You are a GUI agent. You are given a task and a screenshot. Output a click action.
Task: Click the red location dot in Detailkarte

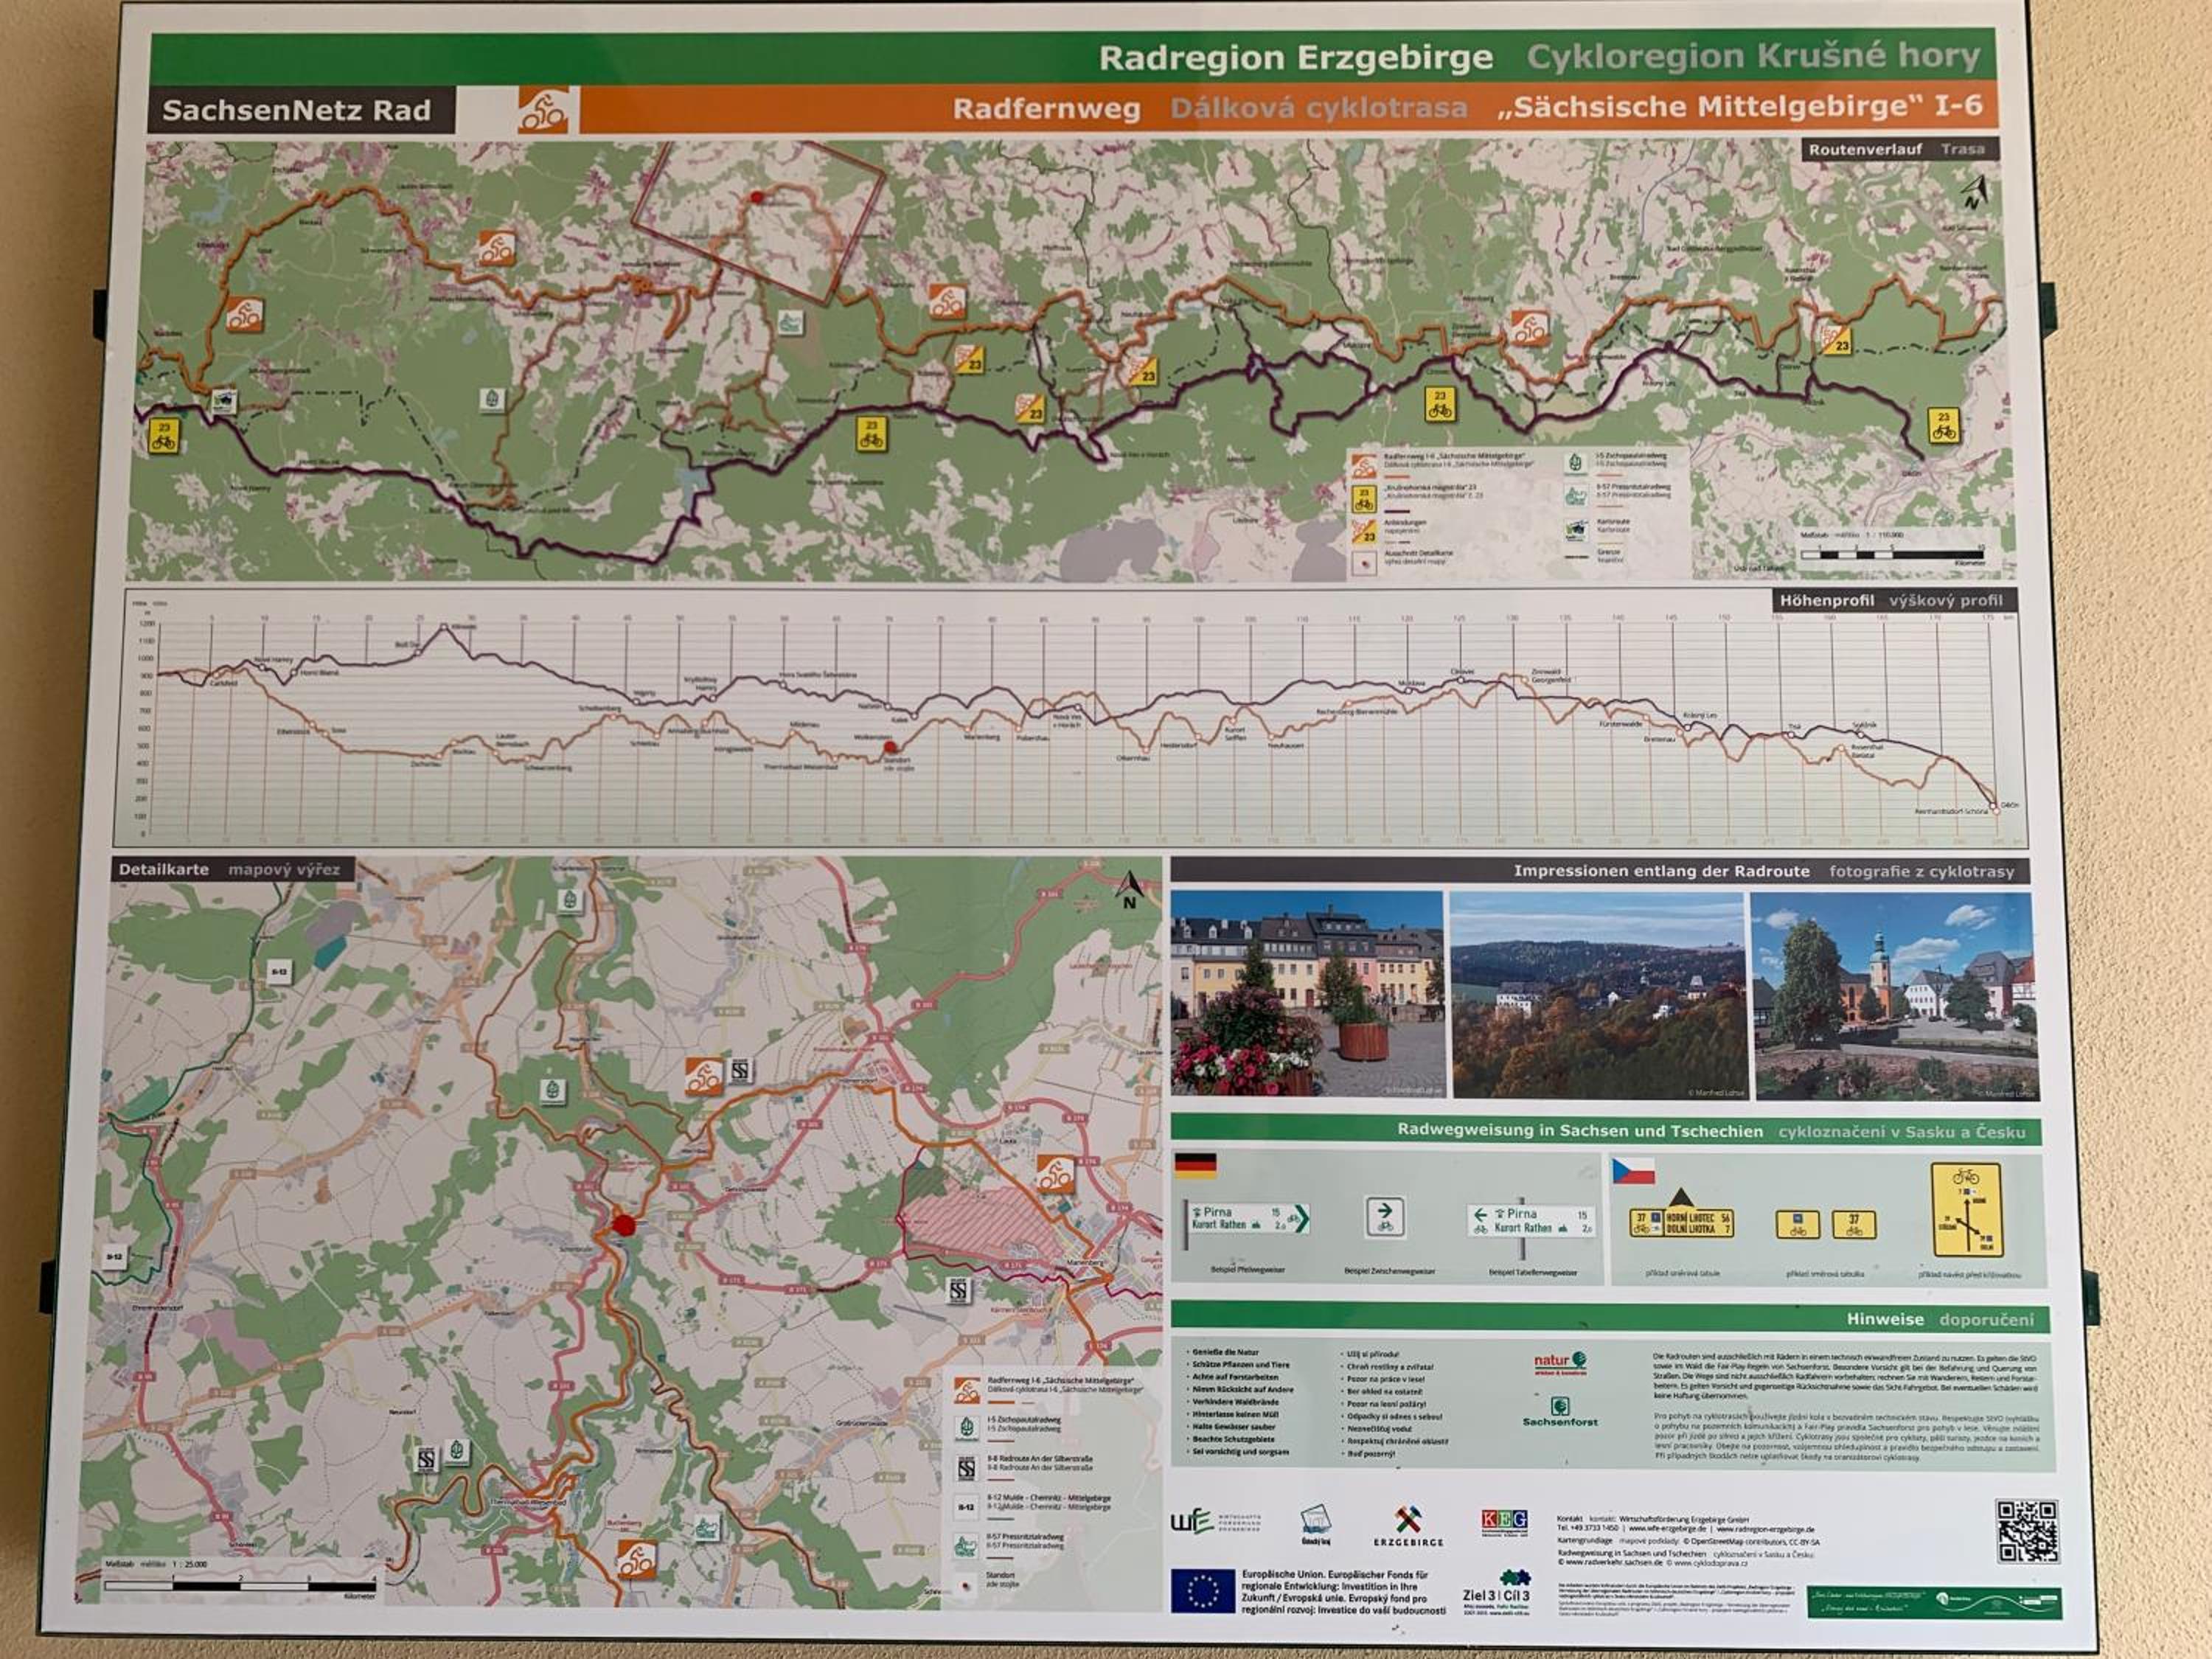pyautogui.click(x=624, y=1226)
